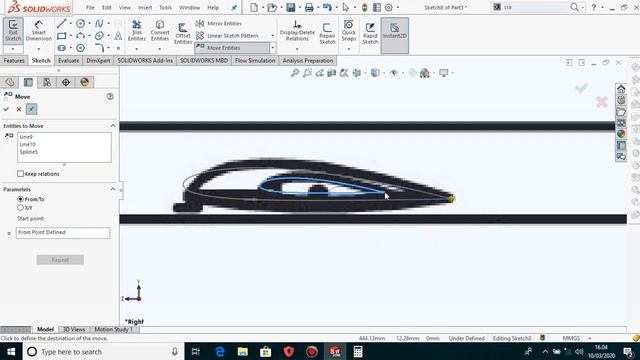The width and height of the screenshot is (640, 360).
Task: Confirm the Move with green check in panel
Action: click(x=6, y=109)
